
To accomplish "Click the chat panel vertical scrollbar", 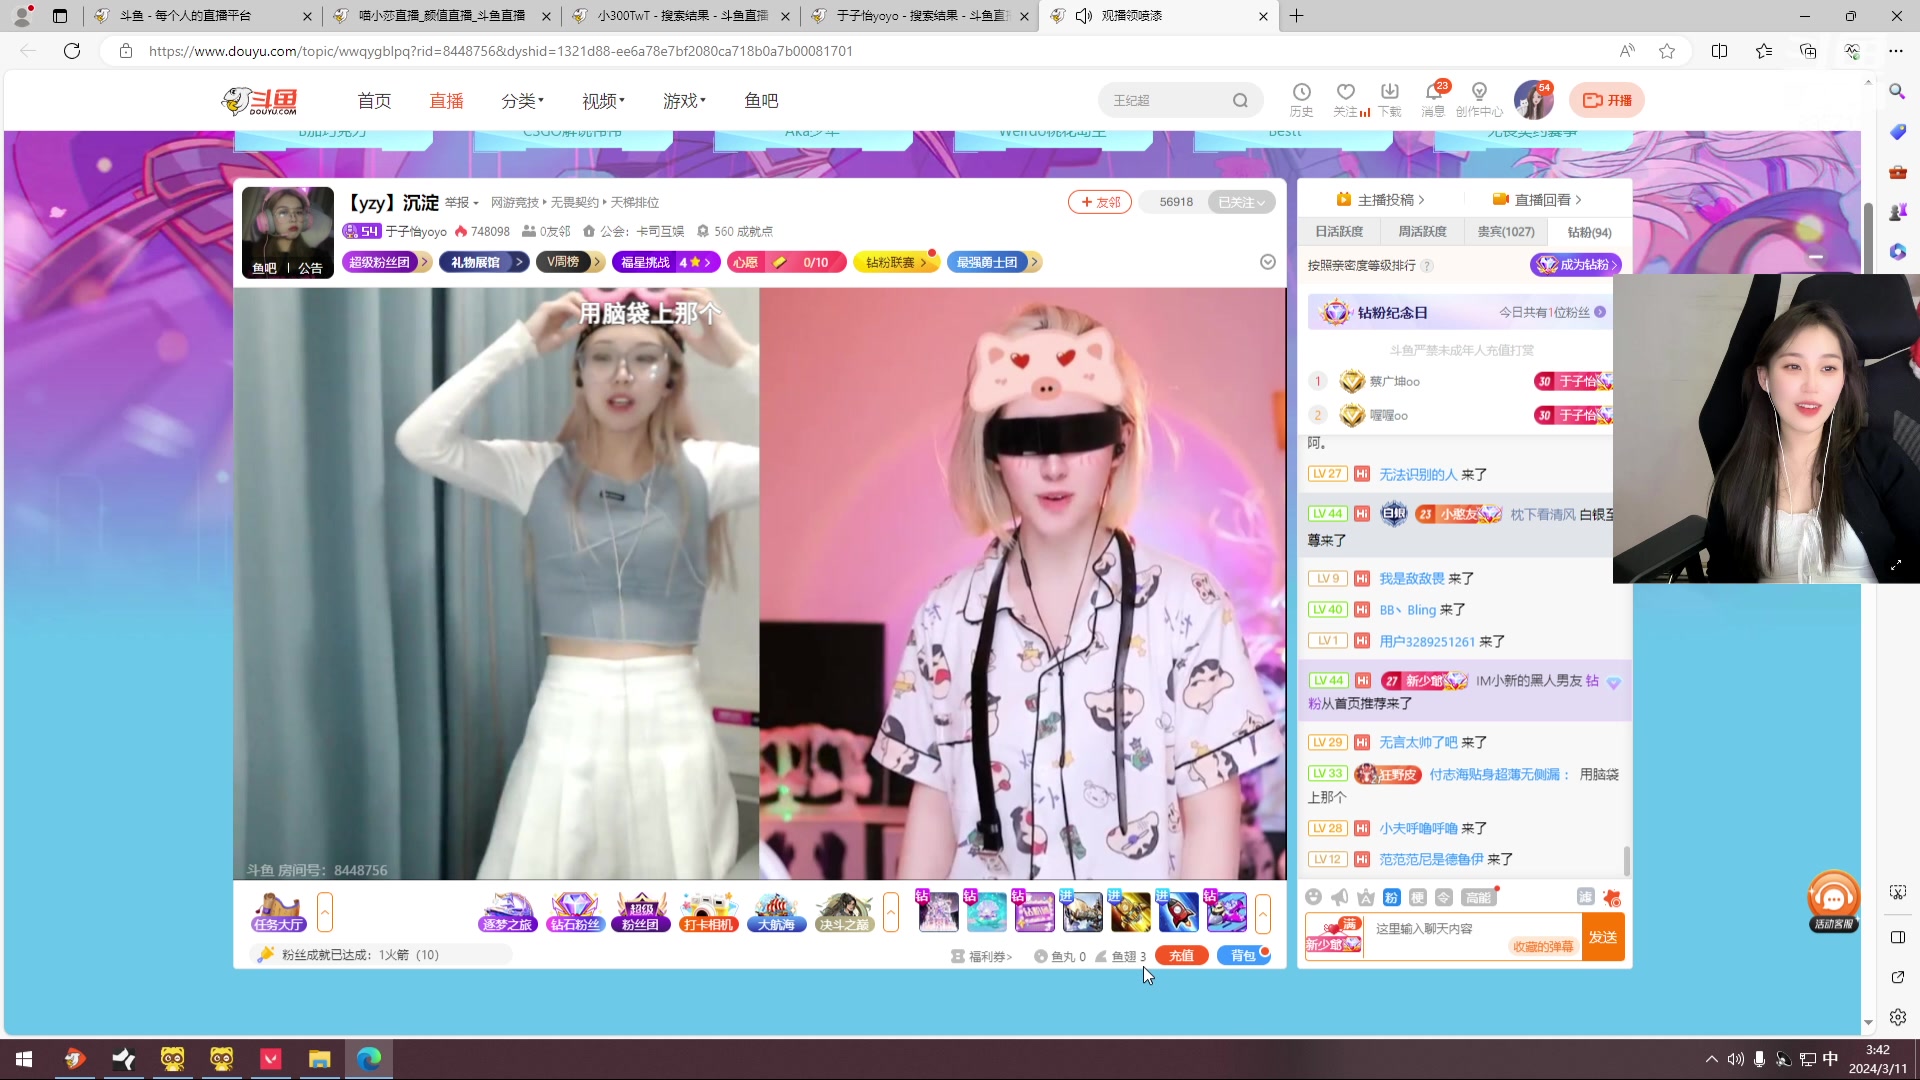I will [x=1626, y=859].
